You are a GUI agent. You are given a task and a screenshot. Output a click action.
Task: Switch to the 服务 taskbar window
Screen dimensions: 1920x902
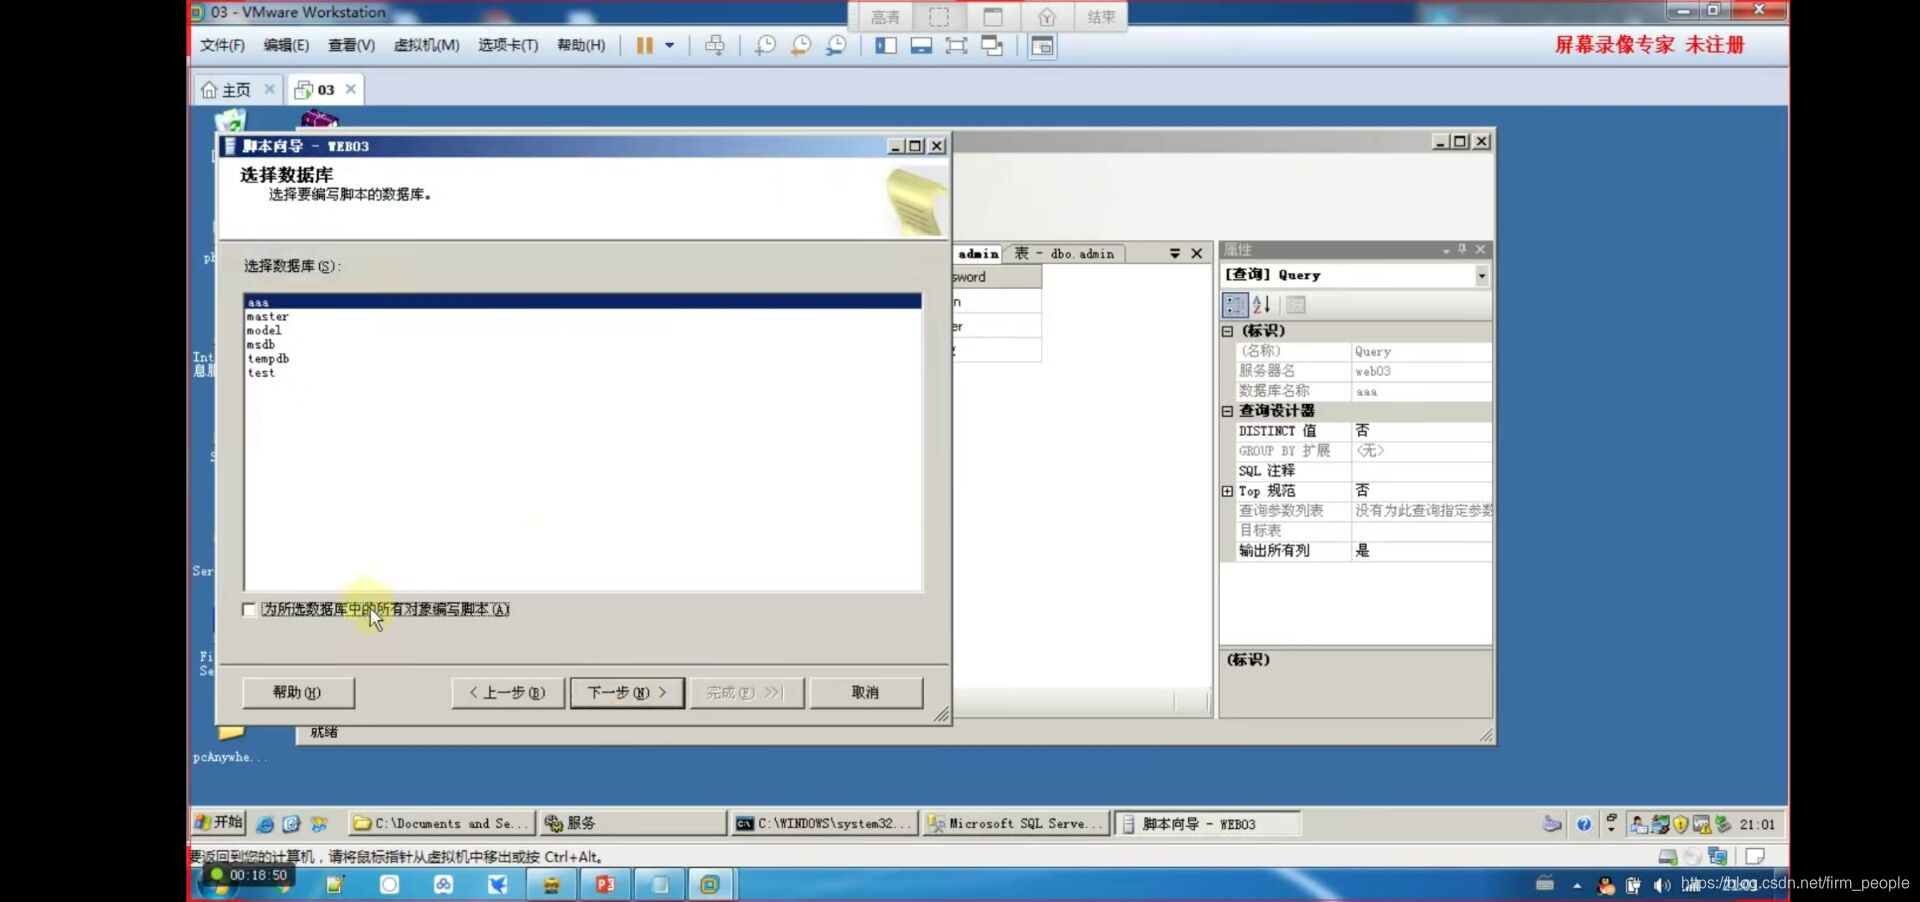click(634, 824)
